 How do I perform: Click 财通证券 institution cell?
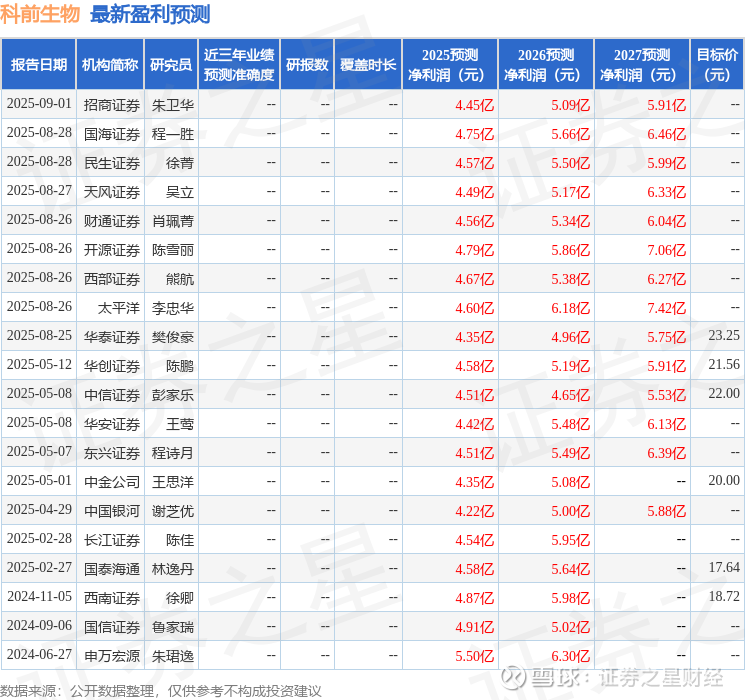click(x=112, y=221)
